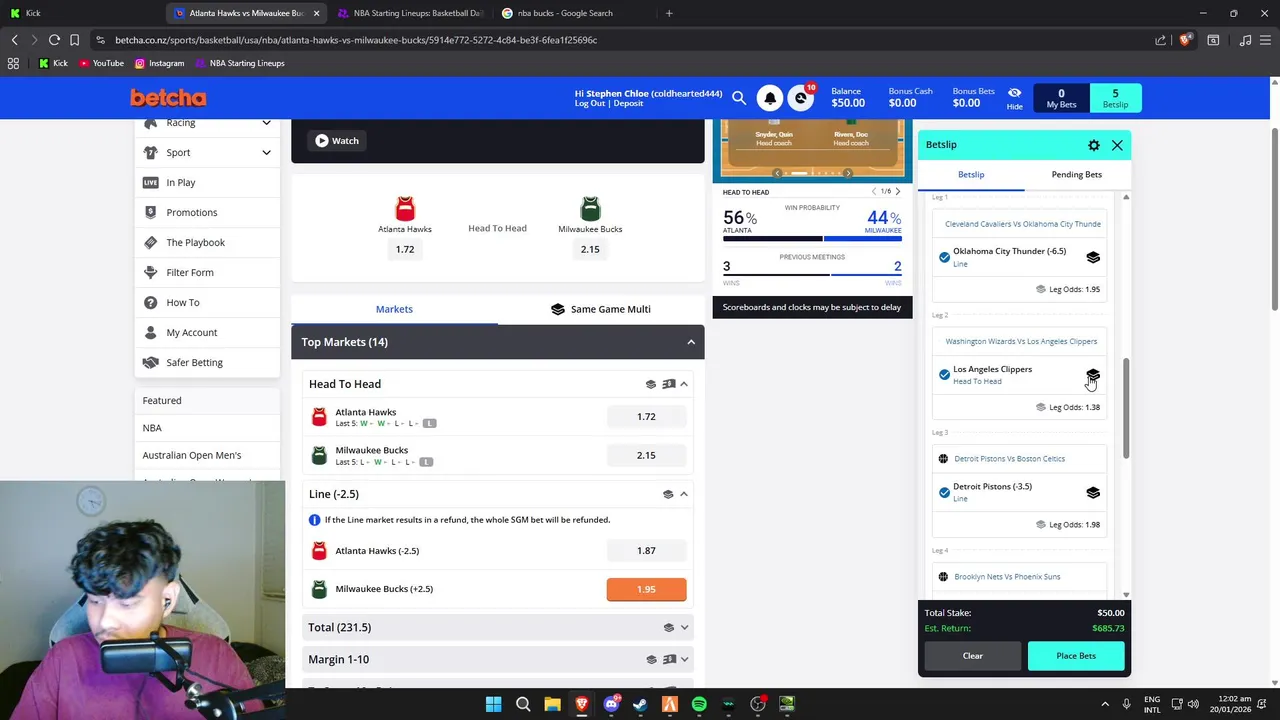Select Atlanta Hawks (-2.5) line odds 1.87
The width and height of the screenshot is (1280, 720).
click(x=646, y=551)
